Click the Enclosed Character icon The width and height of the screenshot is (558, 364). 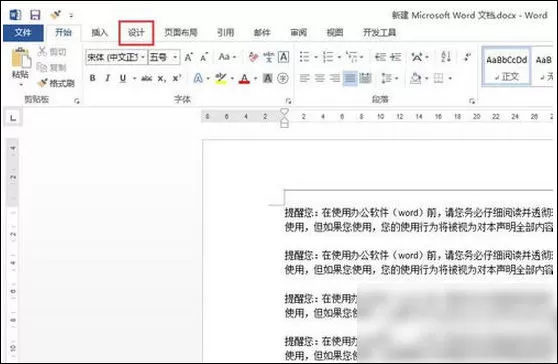click(x=283, y=78)
